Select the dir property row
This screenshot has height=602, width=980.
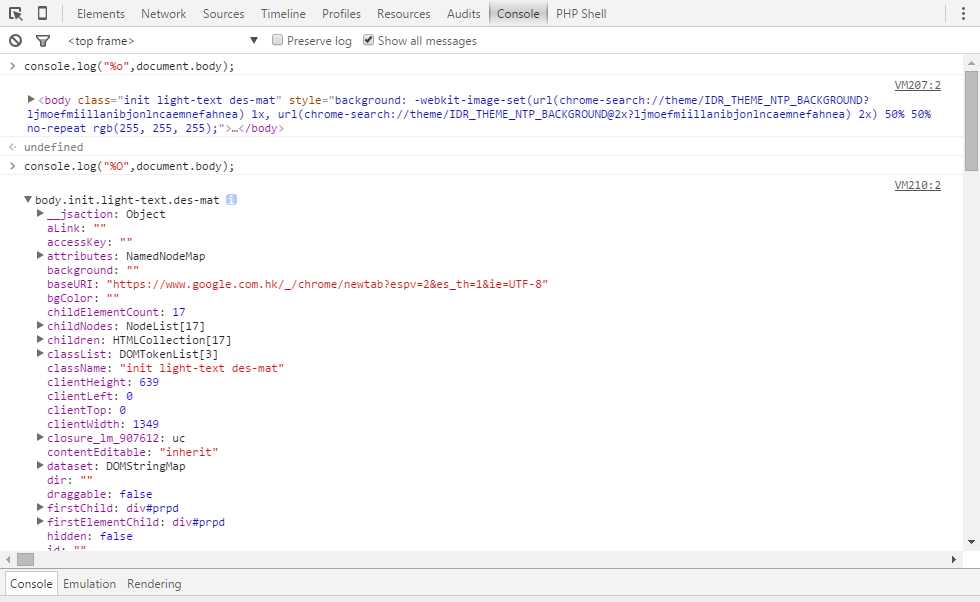70,480
